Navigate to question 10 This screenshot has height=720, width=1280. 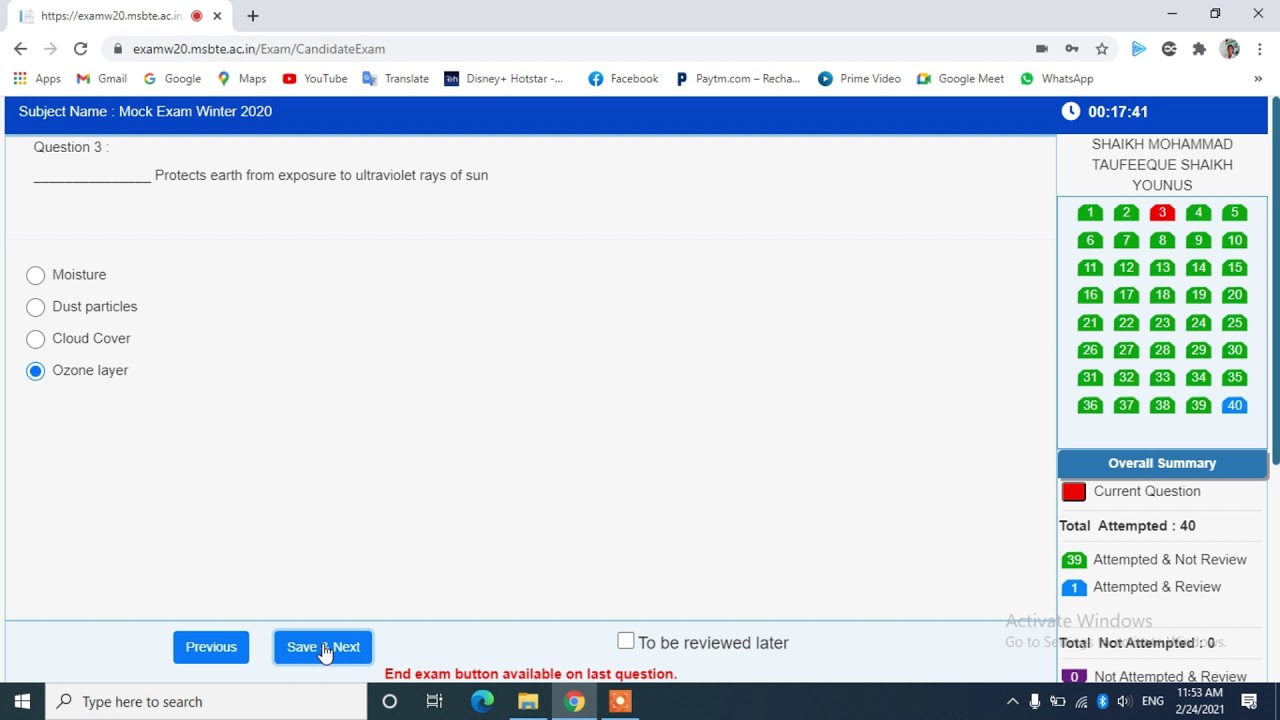pos(1234,240)
